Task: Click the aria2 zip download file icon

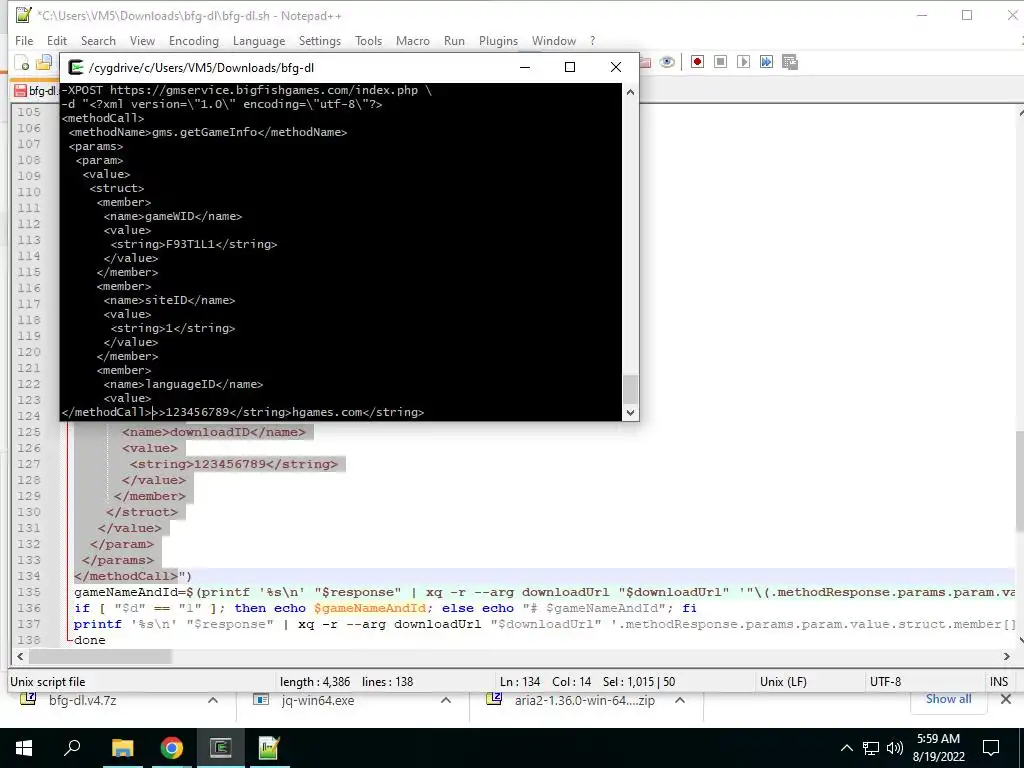Action: pos(494,699)
